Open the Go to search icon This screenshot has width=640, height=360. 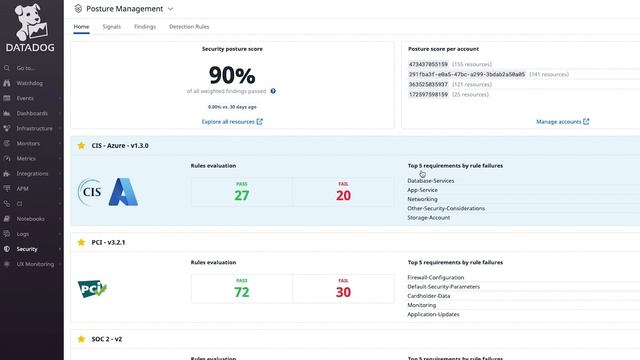coord(7,68)
